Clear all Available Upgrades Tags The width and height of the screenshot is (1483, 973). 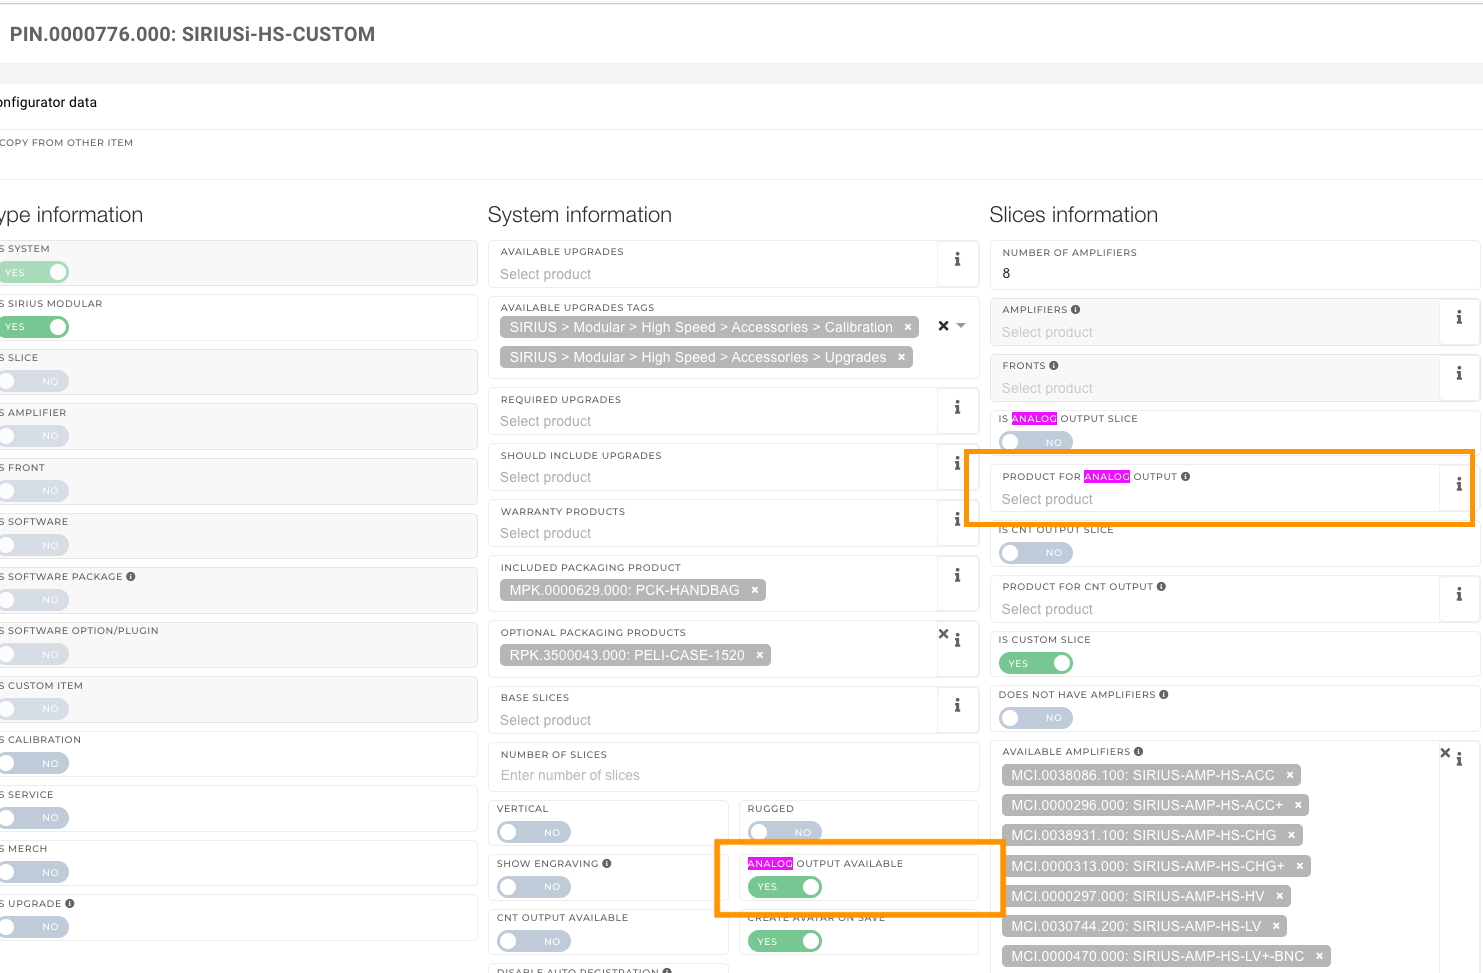coord(943,326)
